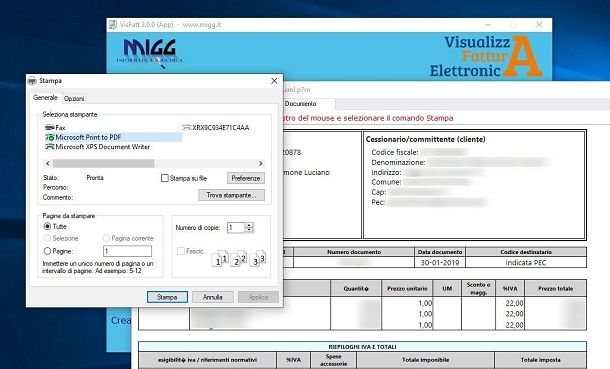Decrease number of copies with down arrow
610x369 pixels.
click(249, 230)
